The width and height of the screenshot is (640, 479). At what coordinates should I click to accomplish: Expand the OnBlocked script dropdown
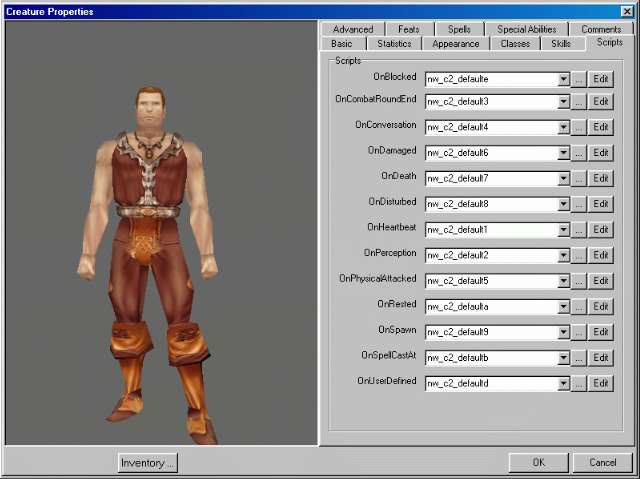[x=563, y=79]
